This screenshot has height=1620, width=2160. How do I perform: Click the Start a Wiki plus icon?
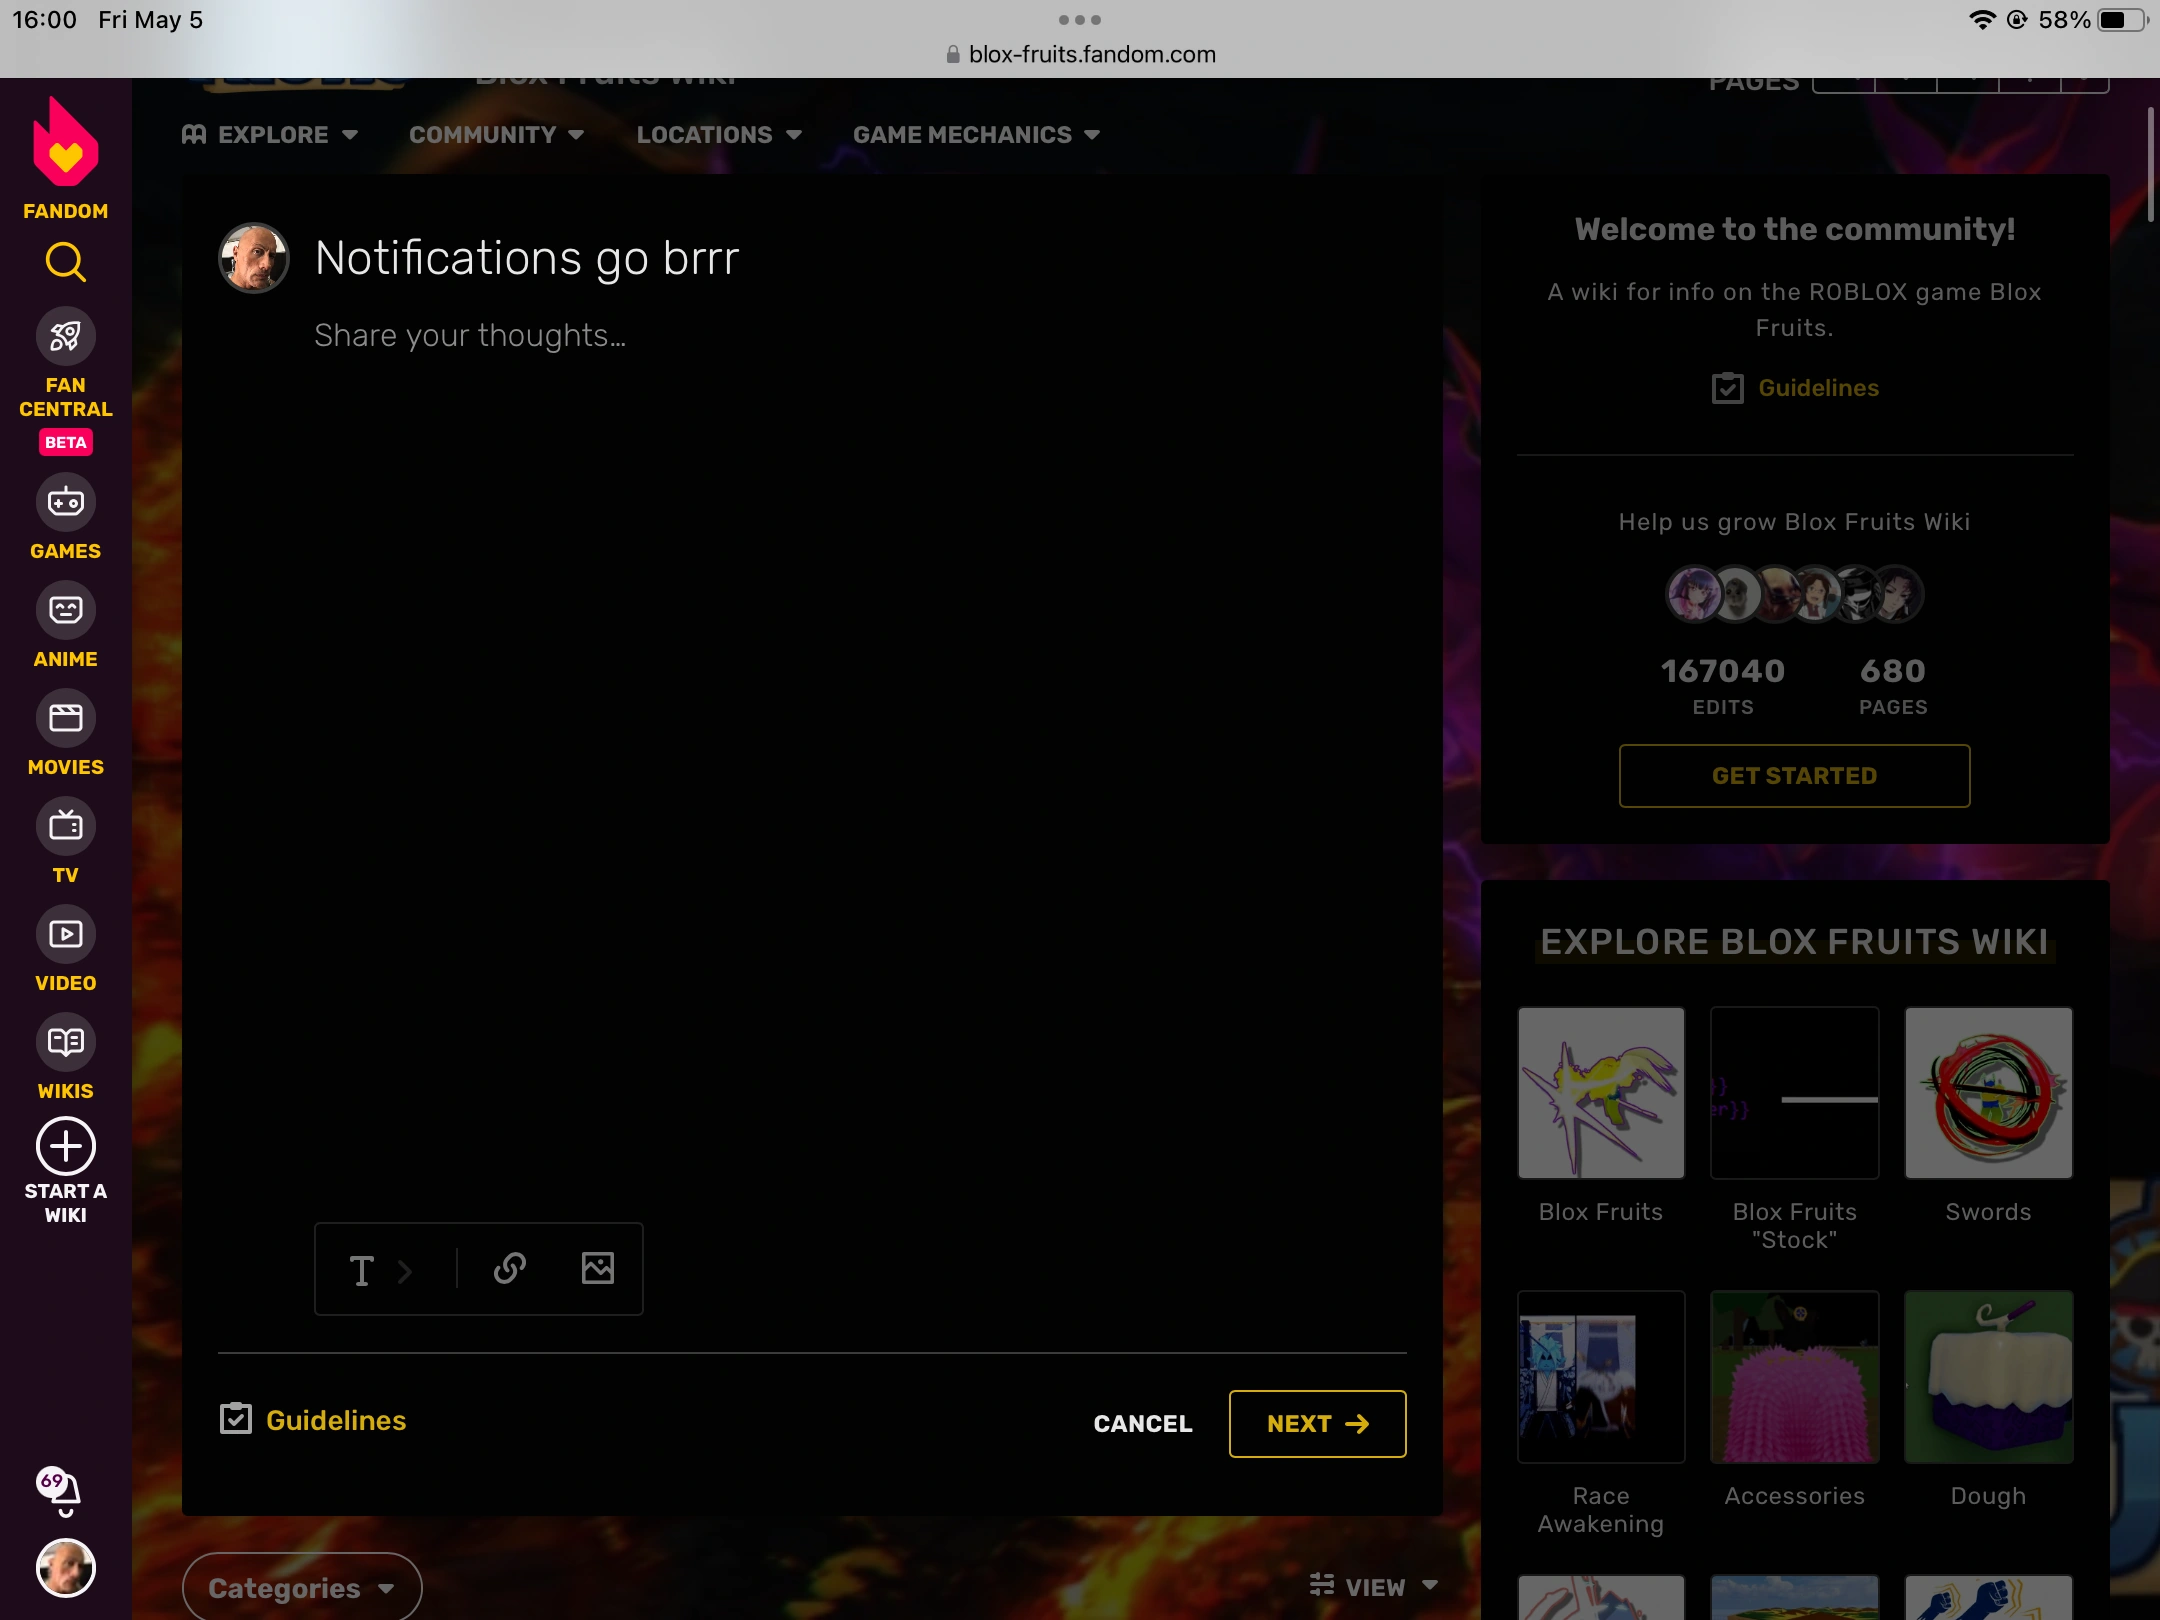[65, 1146]
